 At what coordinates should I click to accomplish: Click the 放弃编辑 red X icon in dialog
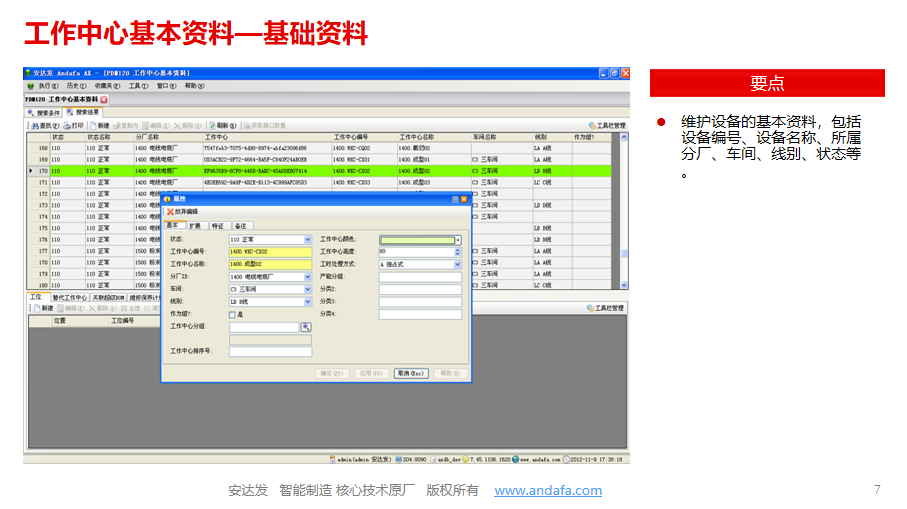[170, 212]
